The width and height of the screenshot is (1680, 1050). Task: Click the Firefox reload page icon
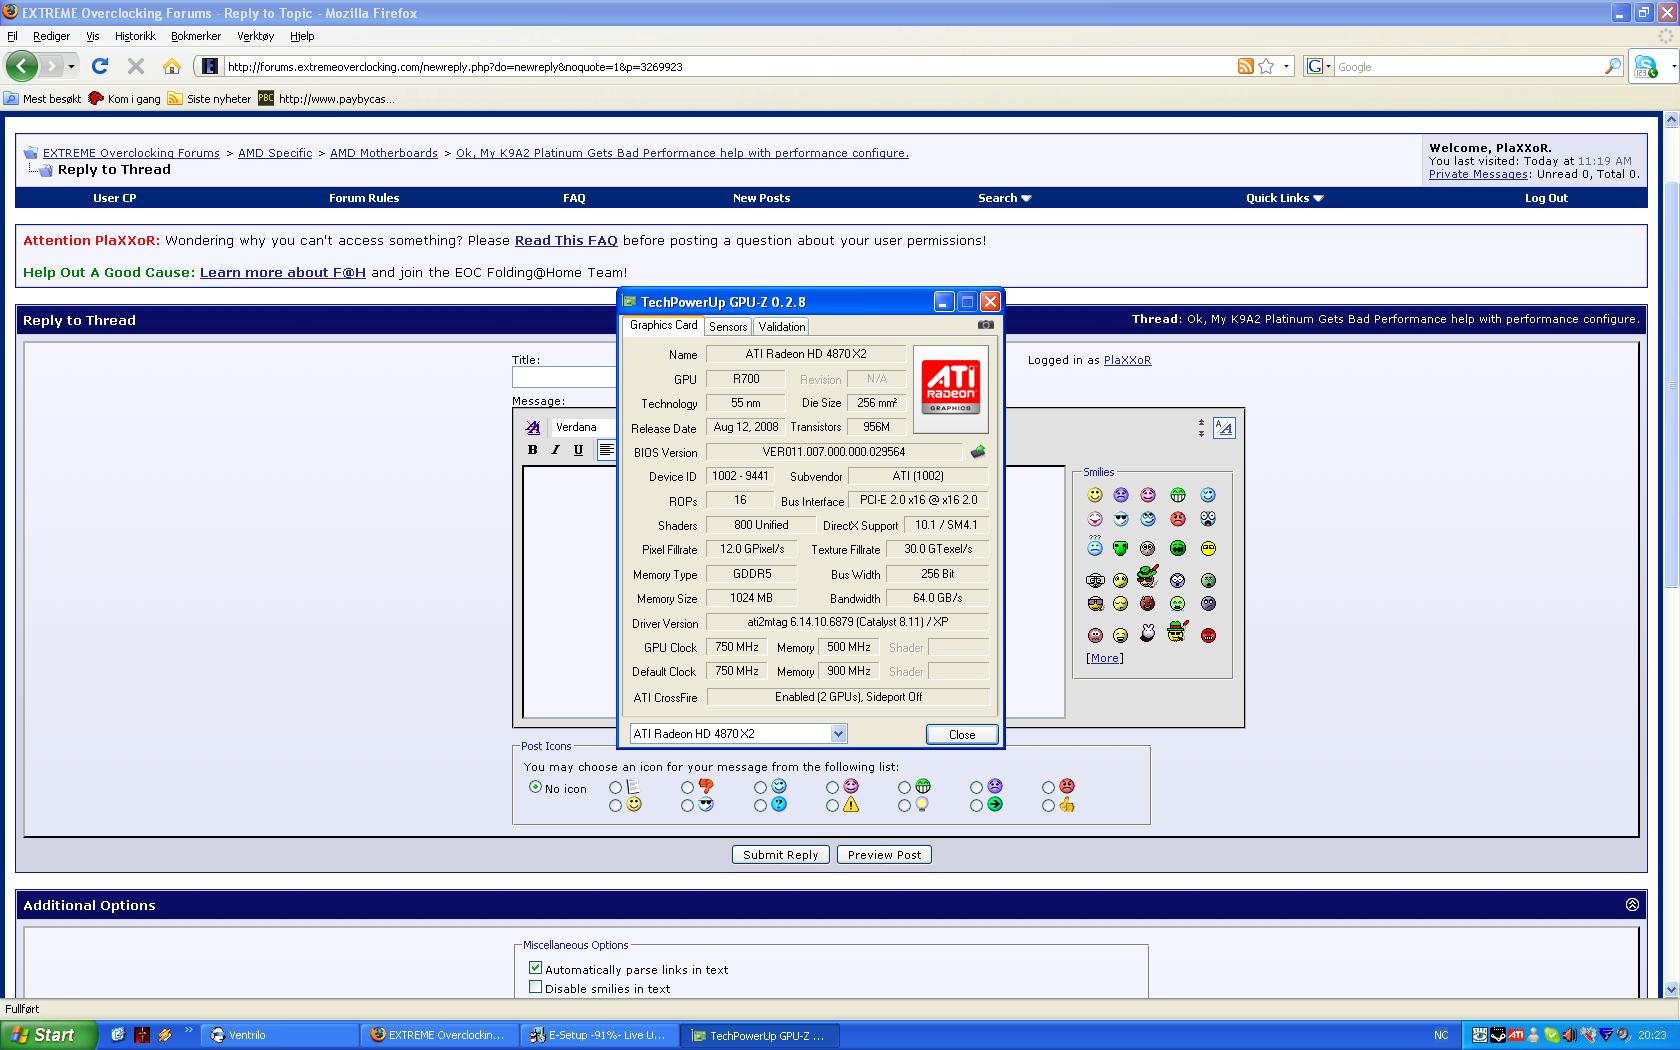(x=100, y=66)
